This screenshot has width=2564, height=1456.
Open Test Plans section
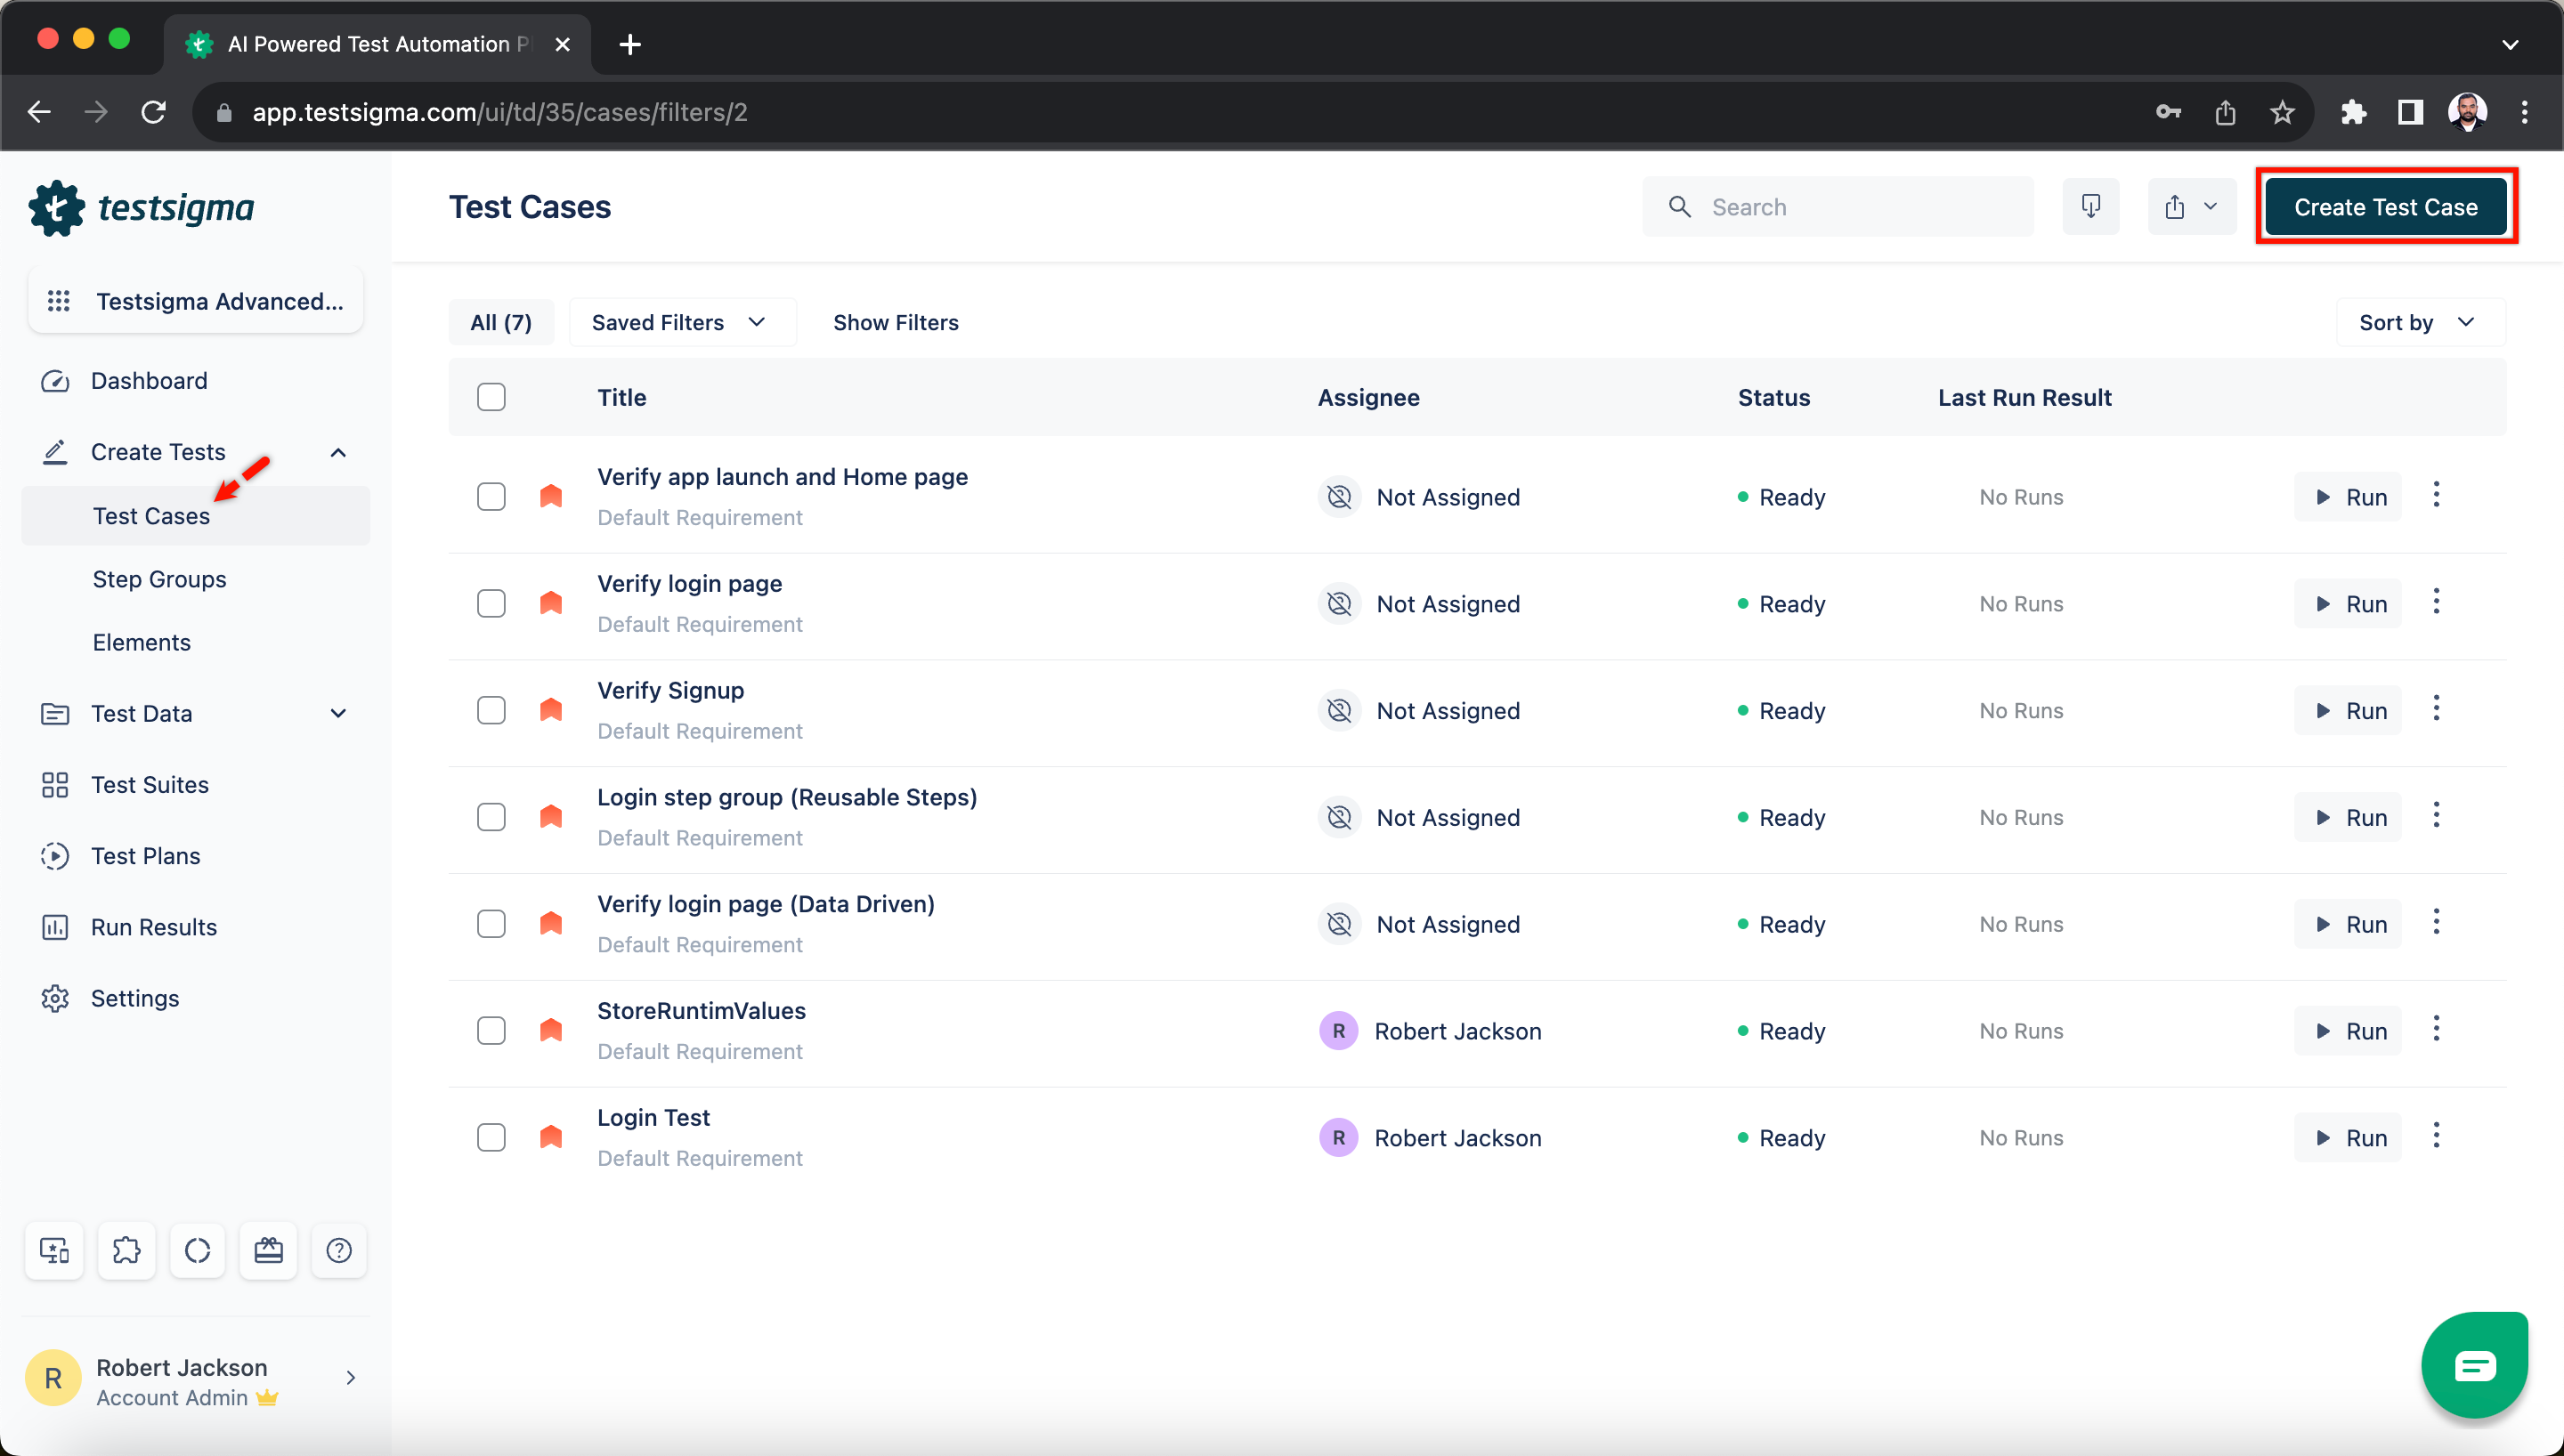146,855
